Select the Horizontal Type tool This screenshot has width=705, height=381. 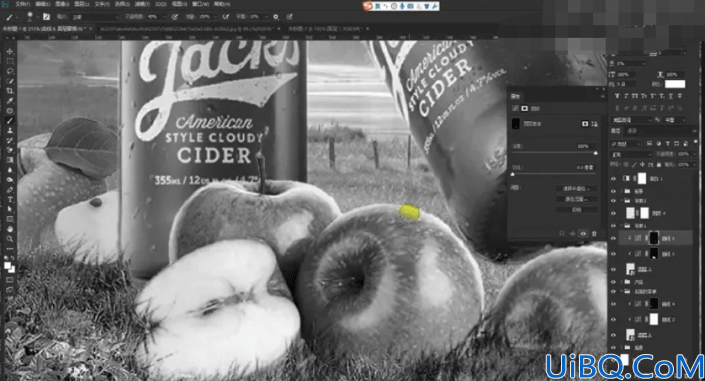[9, 200]
